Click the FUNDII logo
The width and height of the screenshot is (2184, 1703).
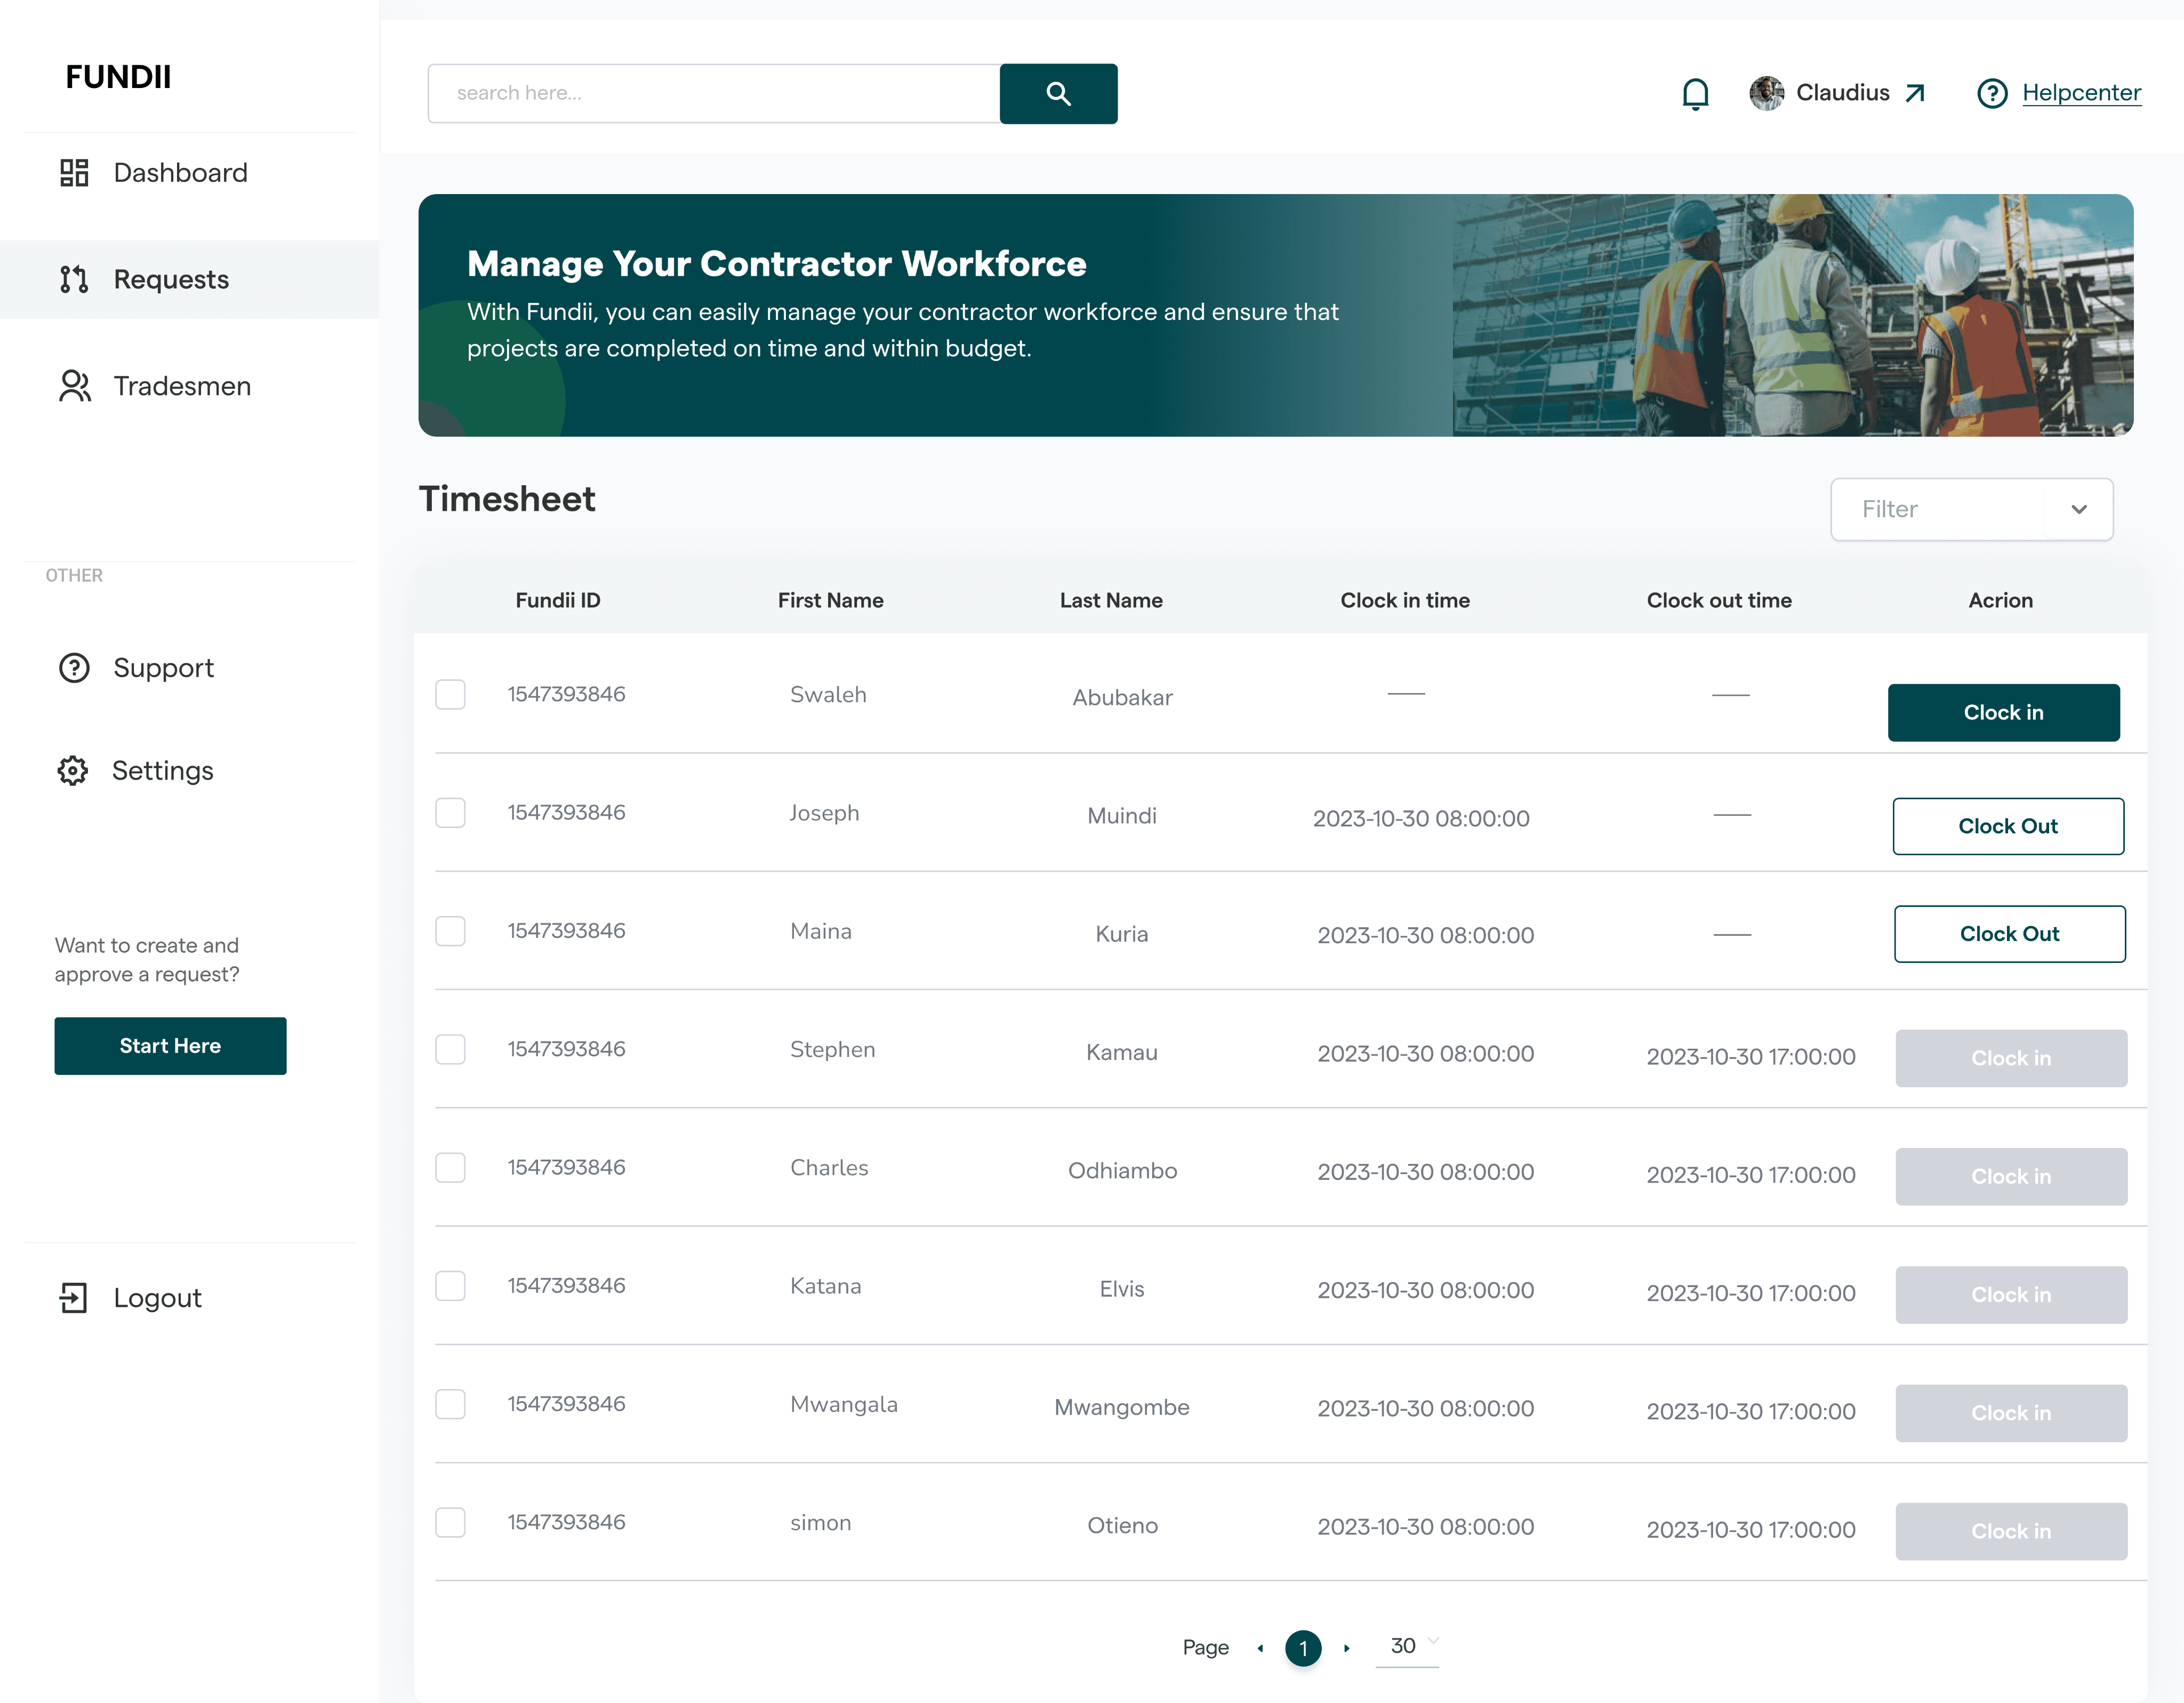tap(118, 77)
